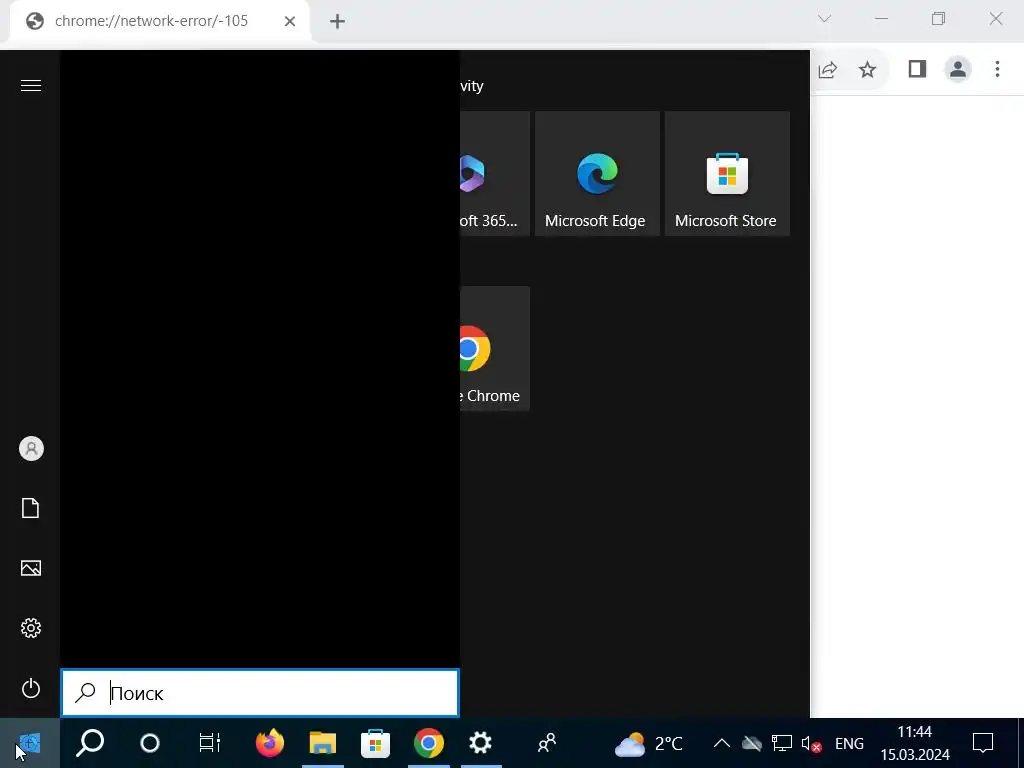Open the clock showing 11:44
The height and width of the screenshot is (768, 1024).
[914, 743]
